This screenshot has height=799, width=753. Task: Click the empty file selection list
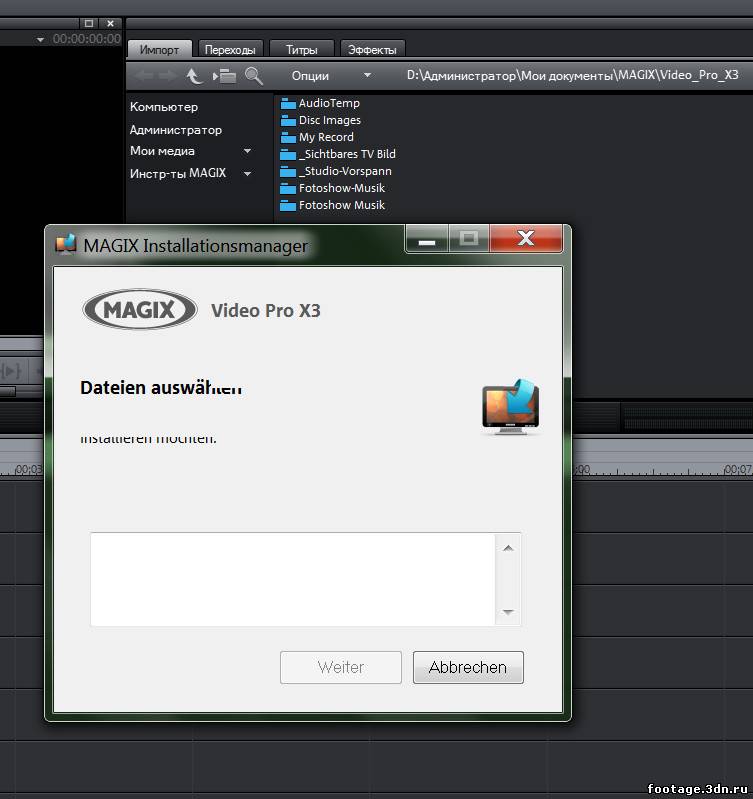(293, 579)
